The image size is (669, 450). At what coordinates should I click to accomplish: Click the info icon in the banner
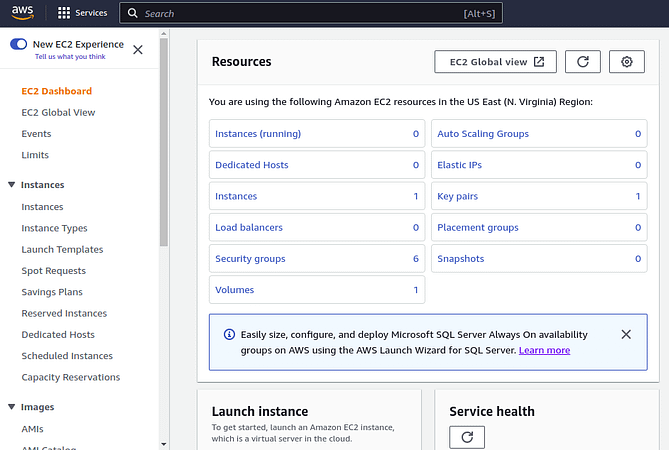[229, 334]
